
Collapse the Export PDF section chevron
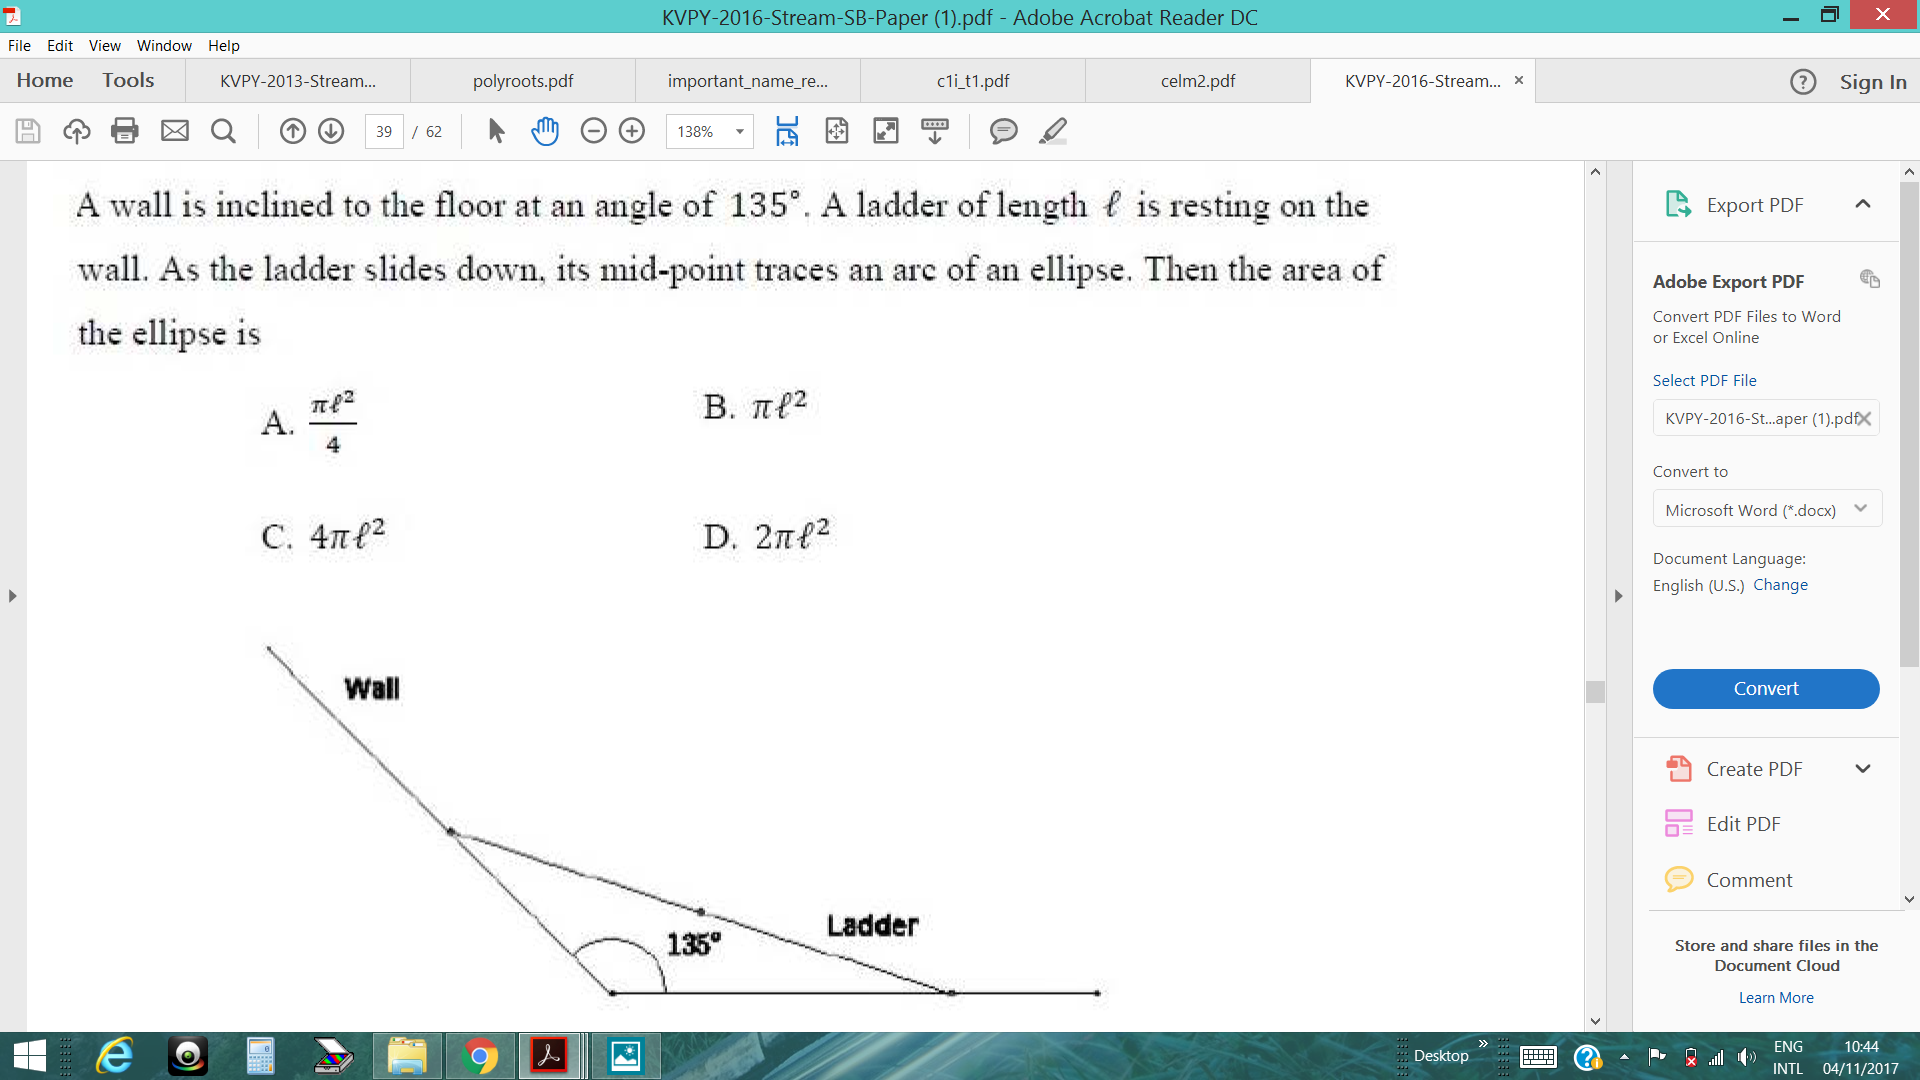pyautogui.click(x=1863, y=204)
